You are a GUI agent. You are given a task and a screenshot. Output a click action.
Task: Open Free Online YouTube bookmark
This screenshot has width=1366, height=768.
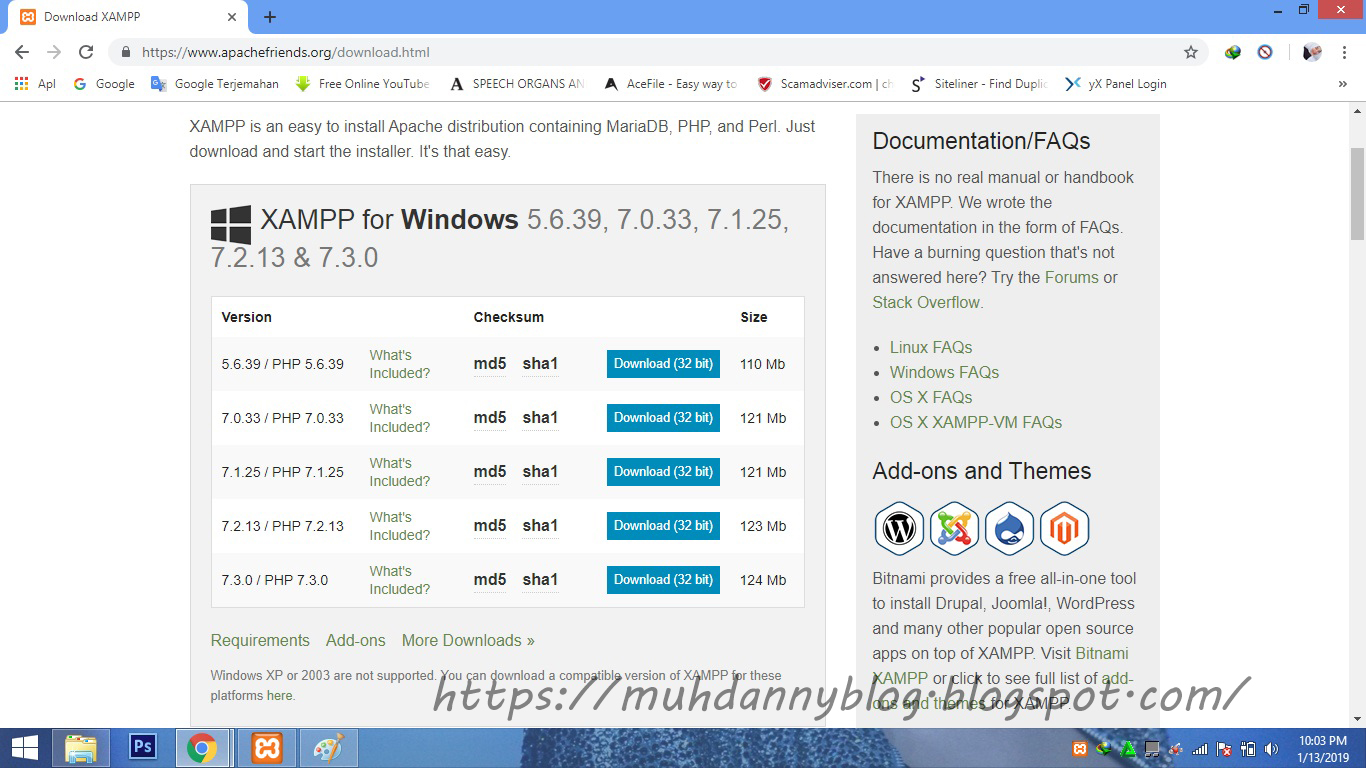click(x=363, y=84)
